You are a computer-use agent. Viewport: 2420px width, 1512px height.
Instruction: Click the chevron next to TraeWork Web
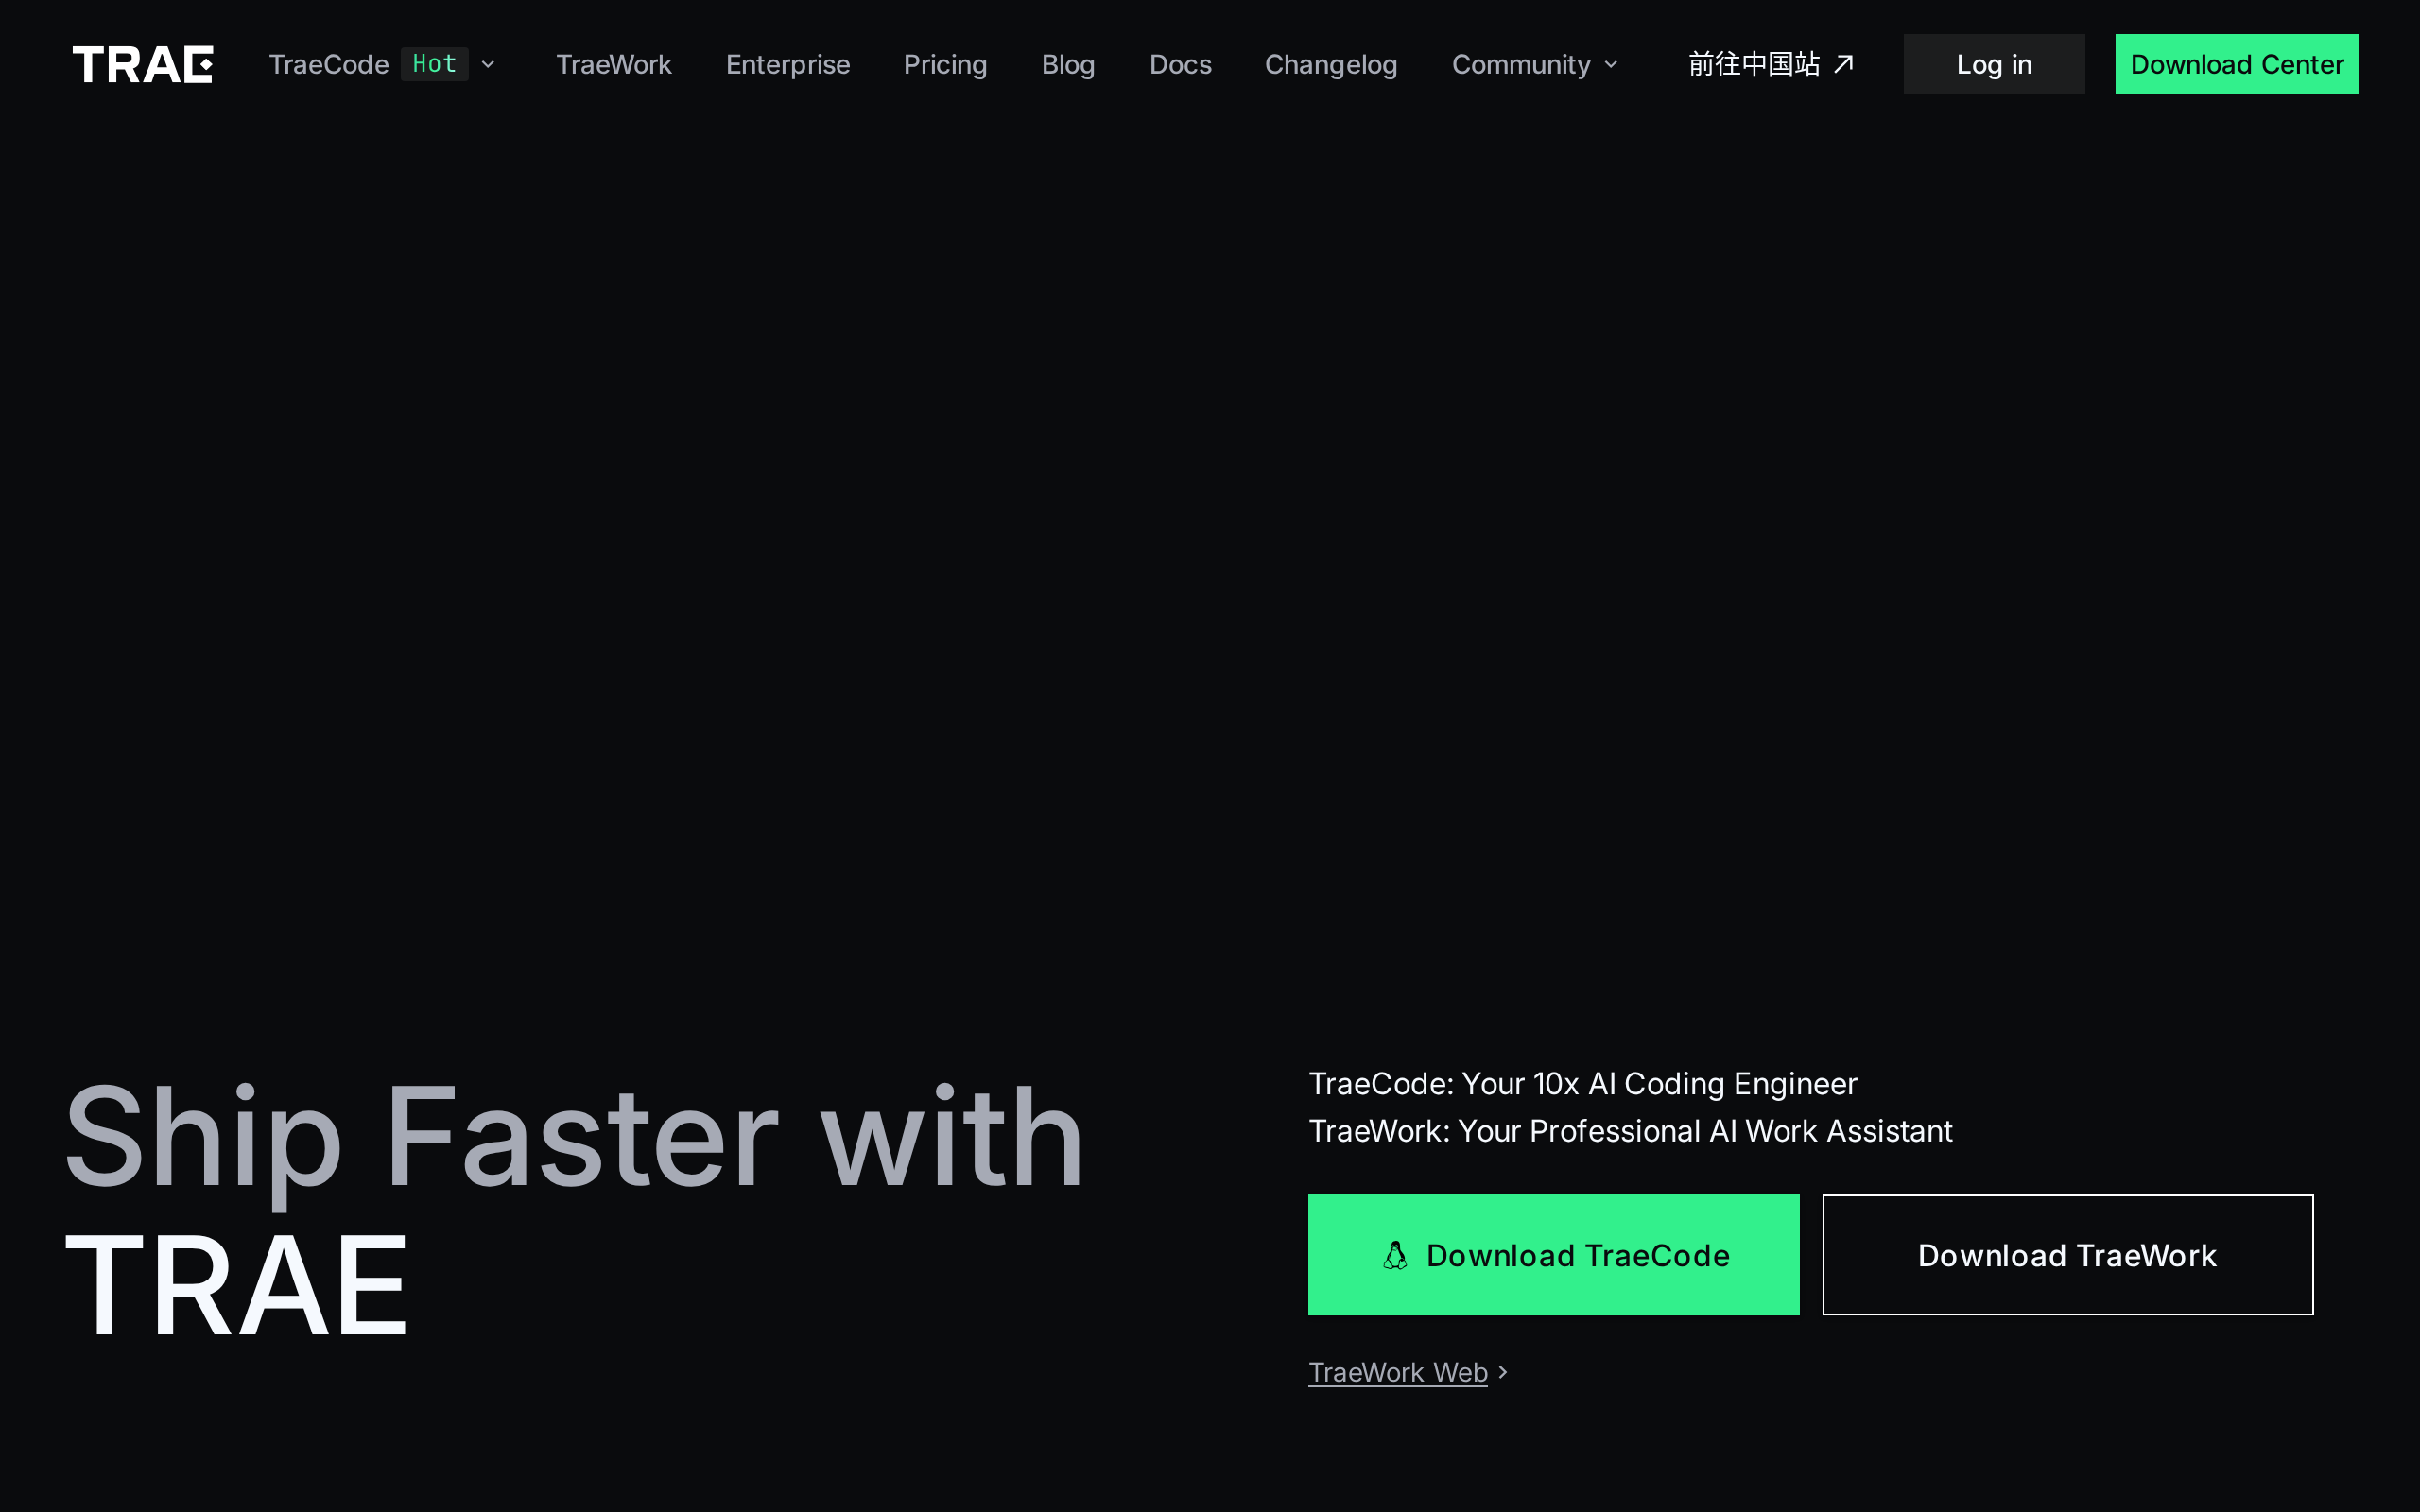point(1502,1372)
